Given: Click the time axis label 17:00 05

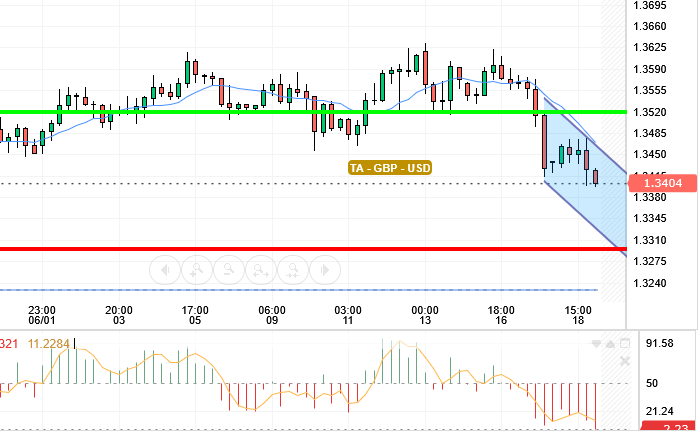Looking at the screenshot, I should click(x=195, y=315).
